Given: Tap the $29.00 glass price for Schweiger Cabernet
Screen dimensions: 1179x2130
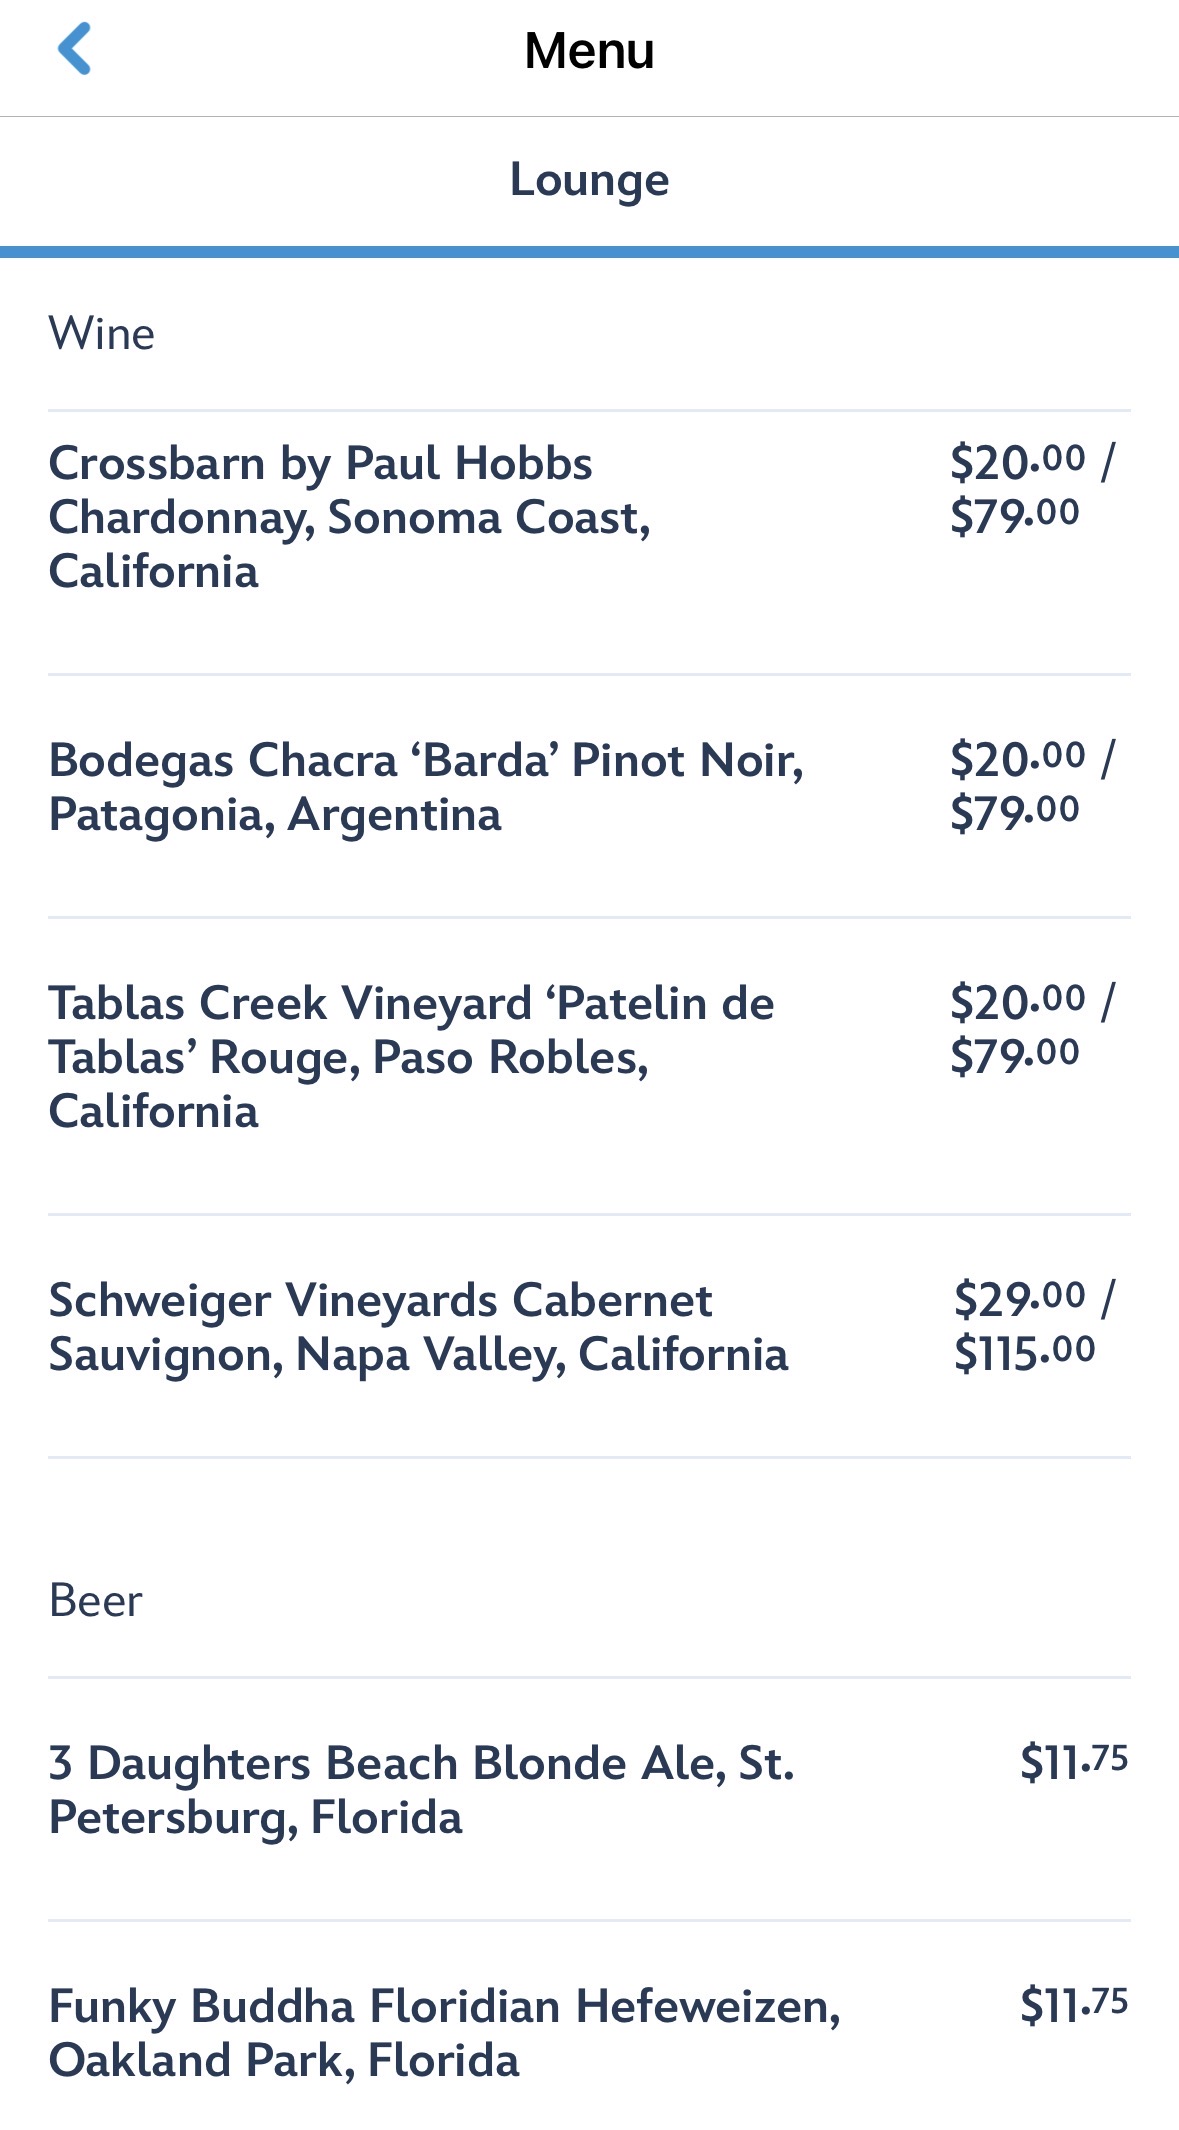Looking at the screenshot, I should 1019,1299.
